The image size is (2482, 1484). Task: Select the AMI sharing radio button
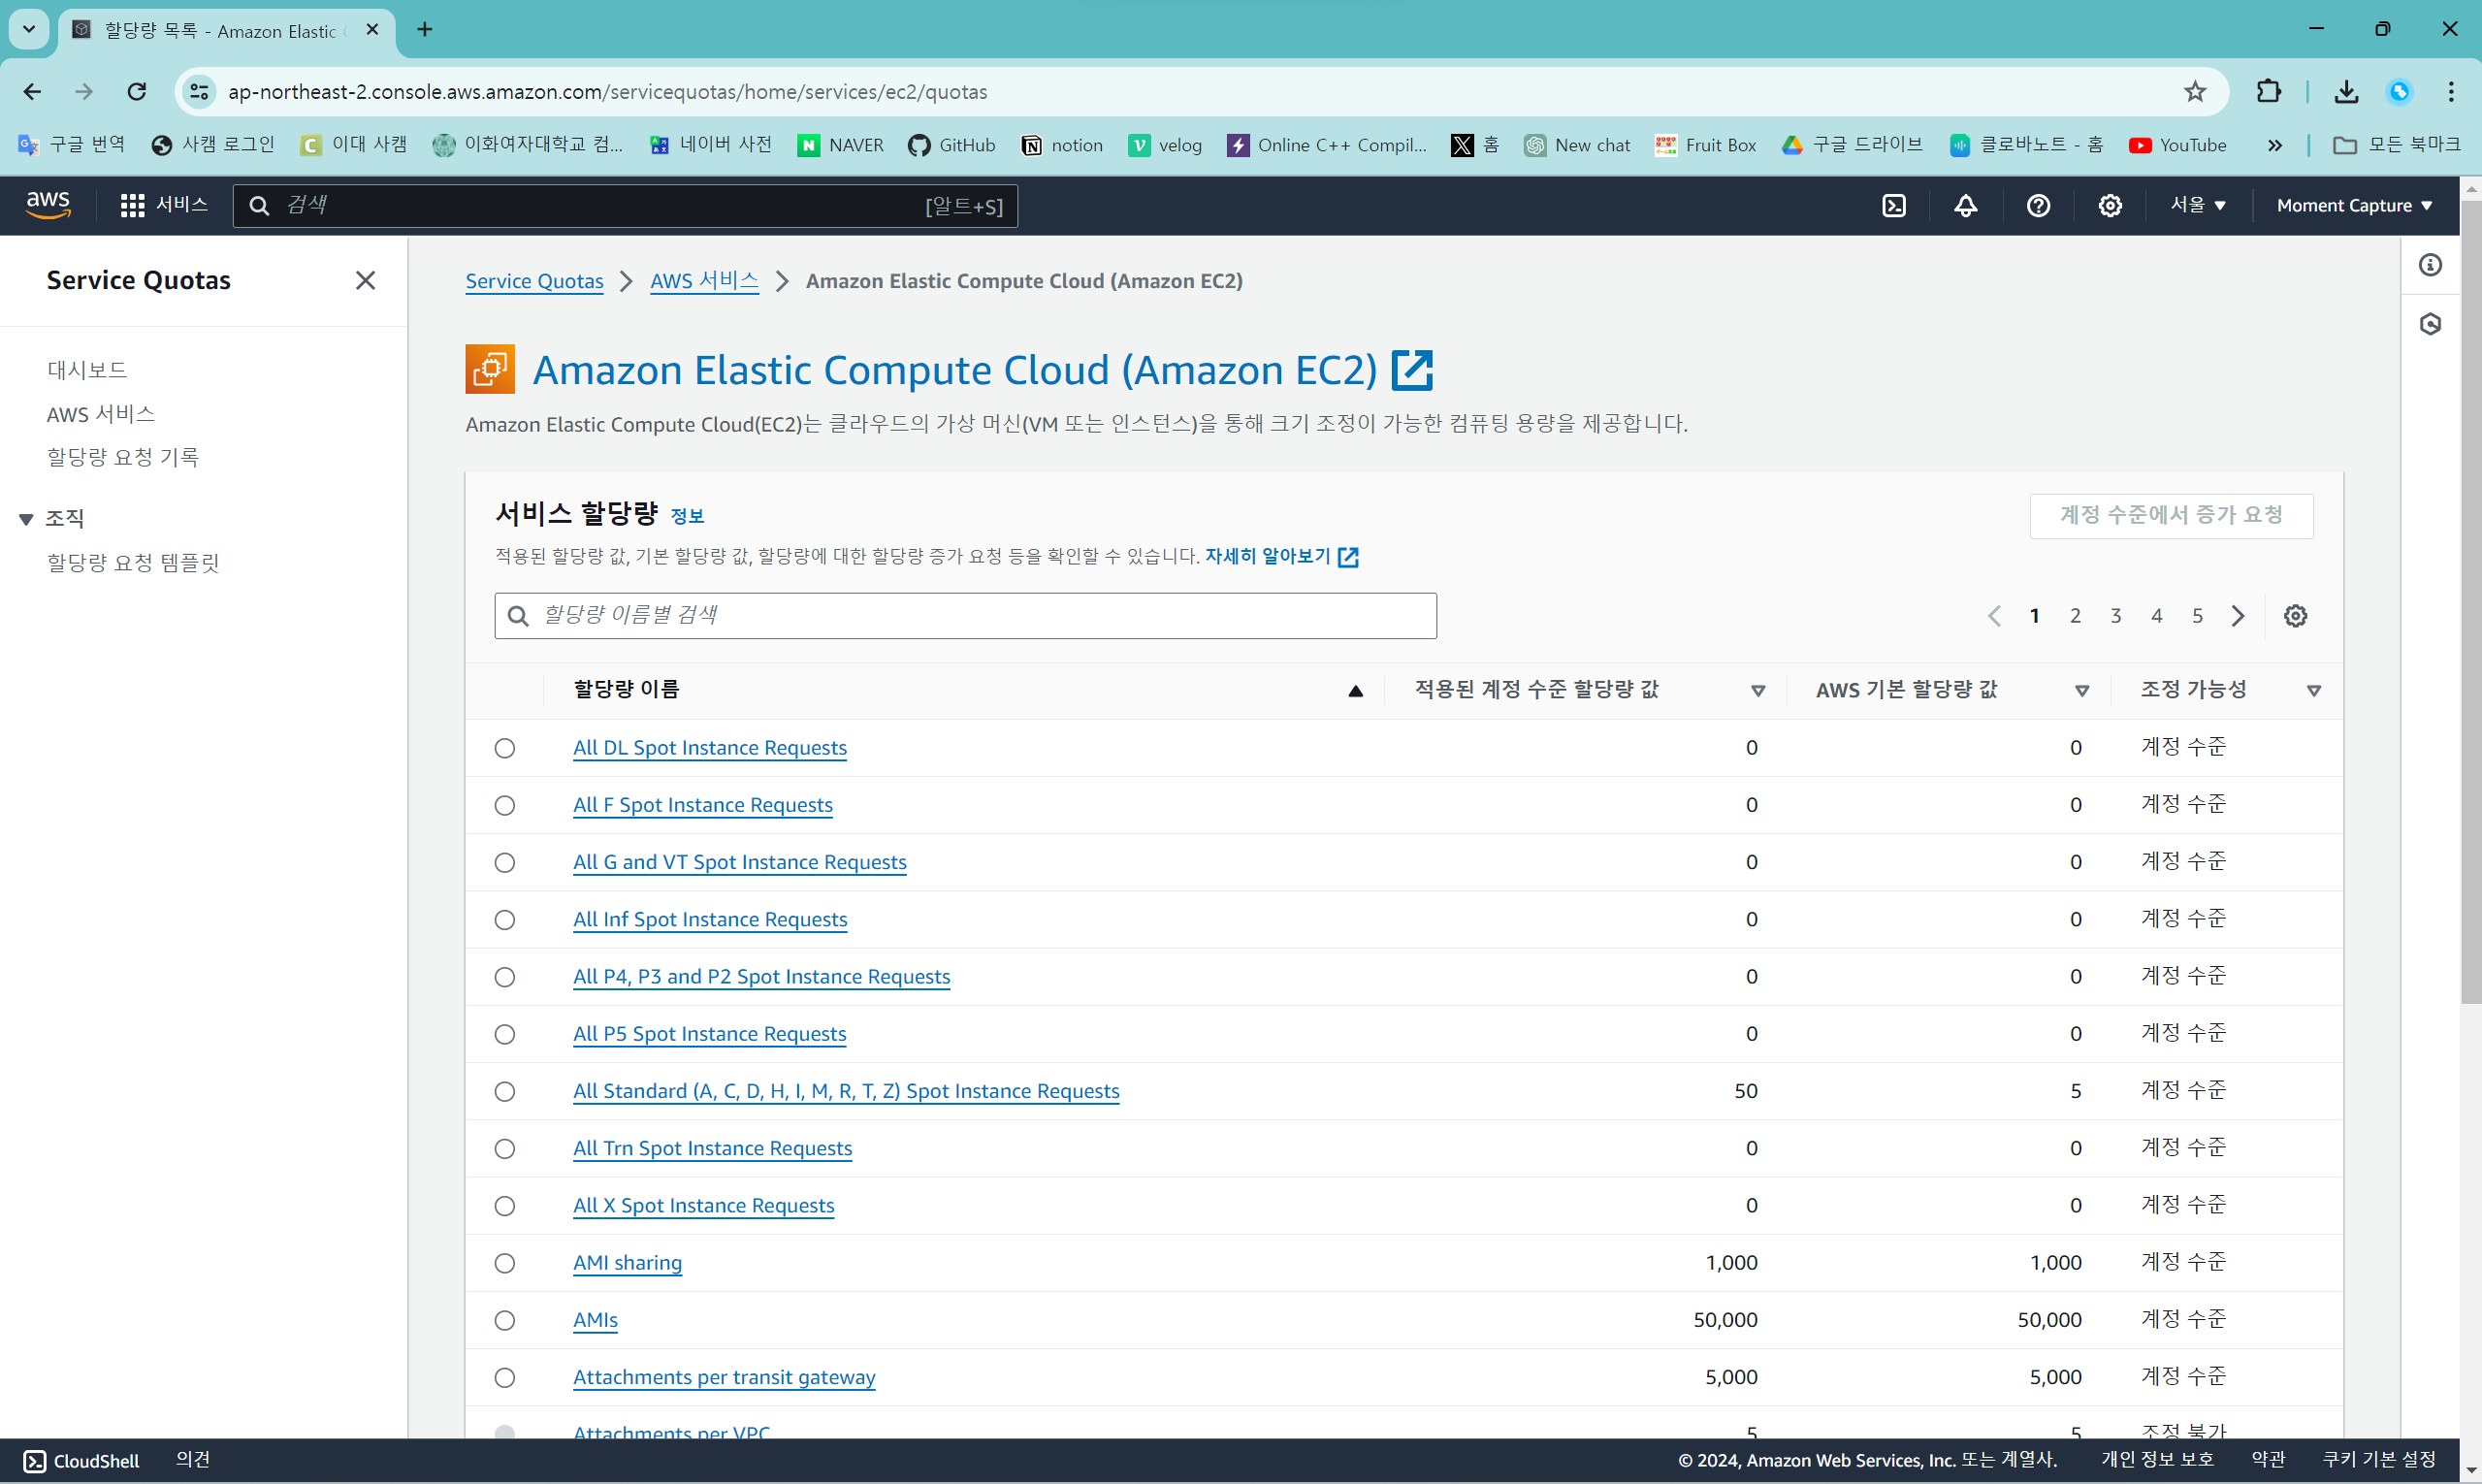[x=505, y=1263]
